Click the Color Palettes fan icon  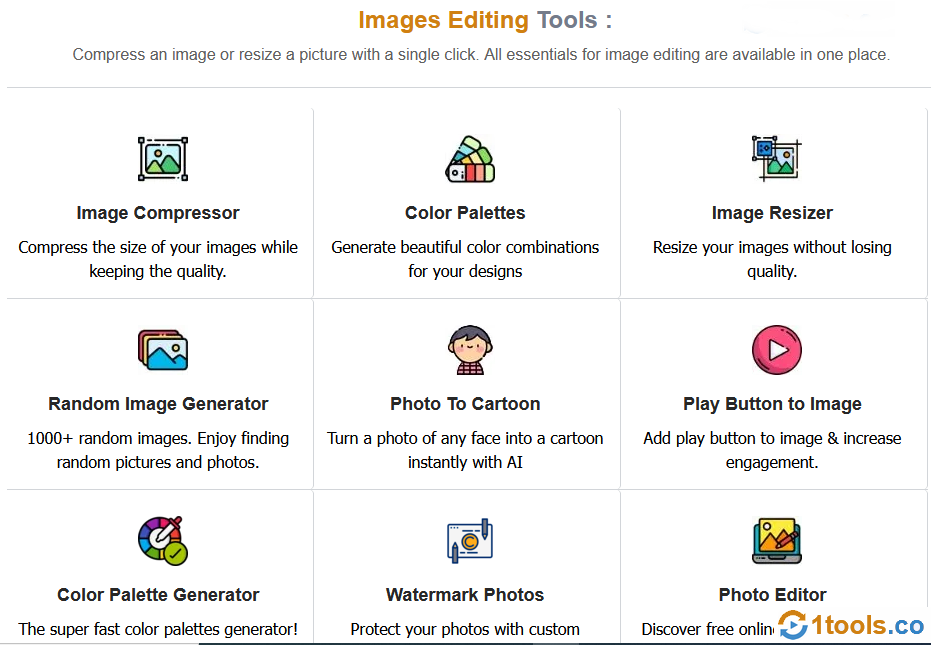pos(469,160)
